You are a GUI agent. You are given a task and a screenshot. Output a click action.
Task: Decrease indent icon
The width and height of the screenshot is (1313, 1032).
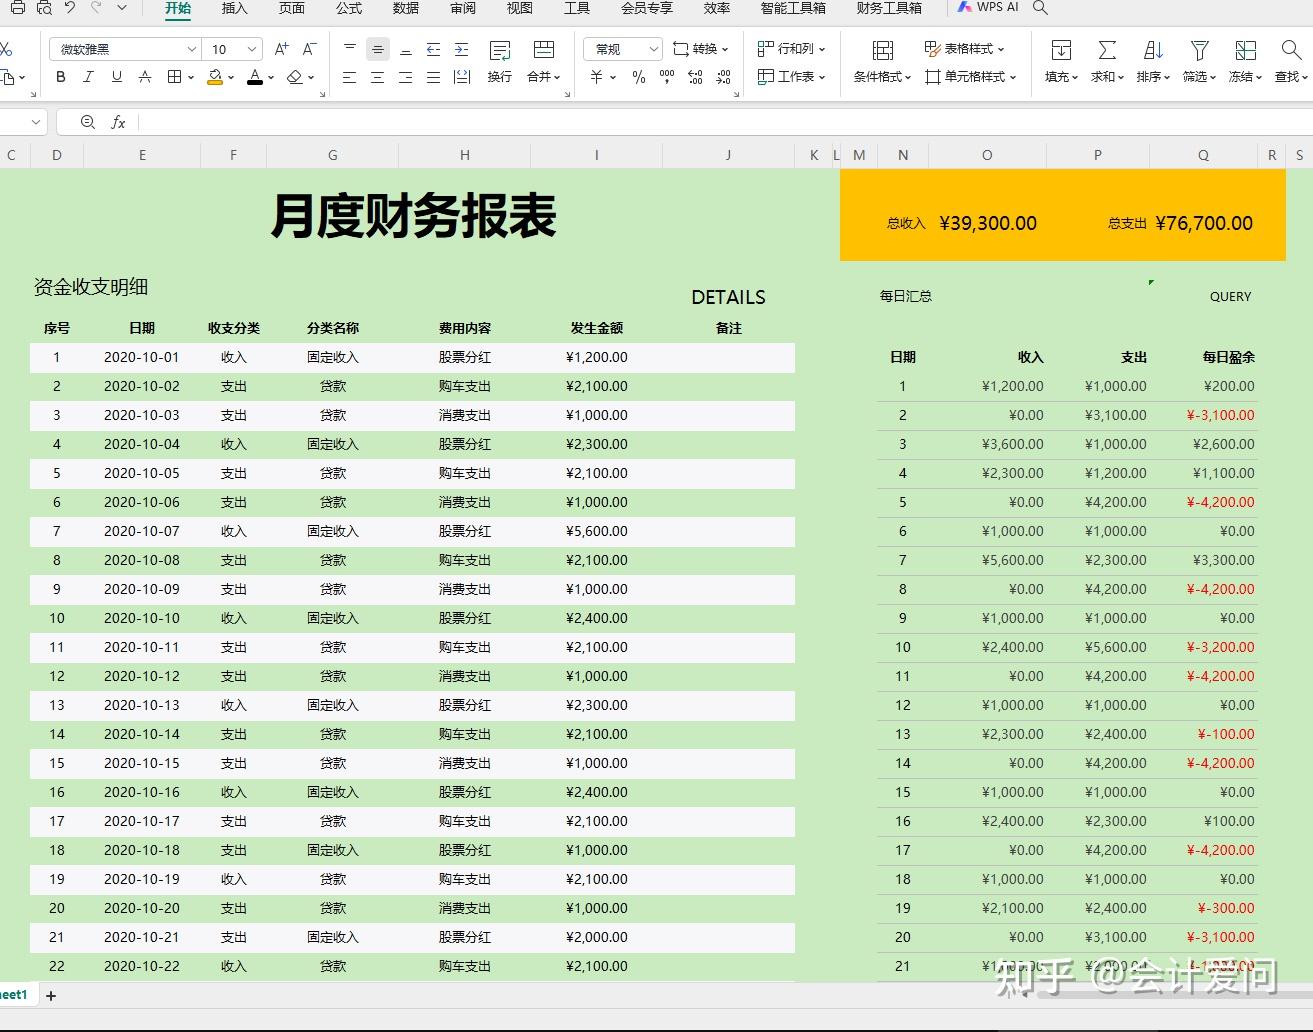pyautogui.click(x=433, y=49)
